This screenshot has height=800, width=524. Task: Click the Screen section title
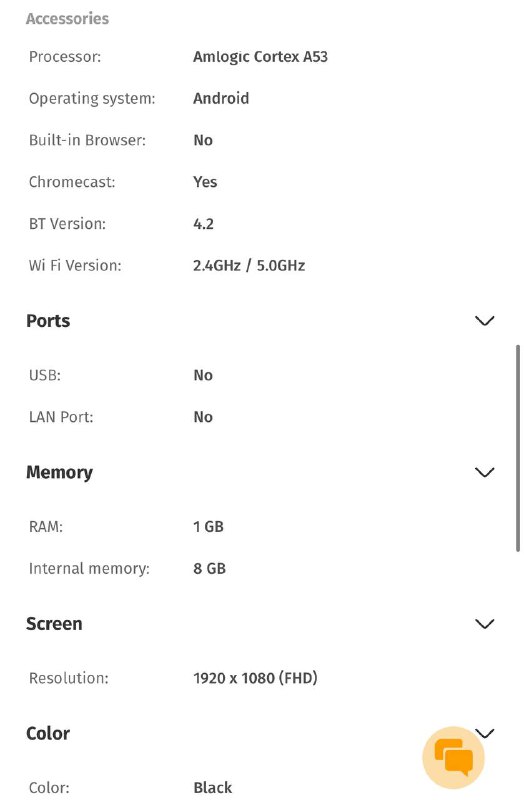point(54,624)
